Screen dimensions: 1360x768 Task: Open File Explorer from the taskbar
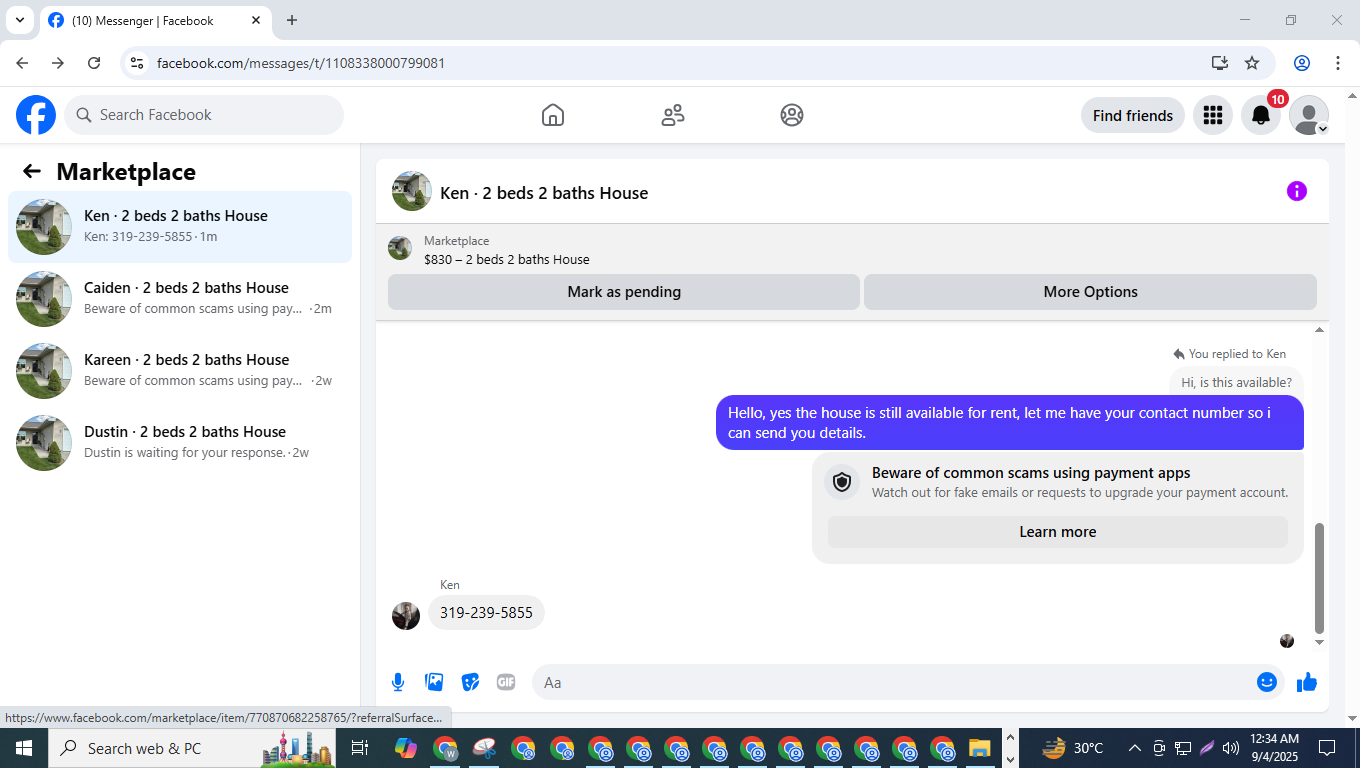pyautogui.click(x=979, y=748)
